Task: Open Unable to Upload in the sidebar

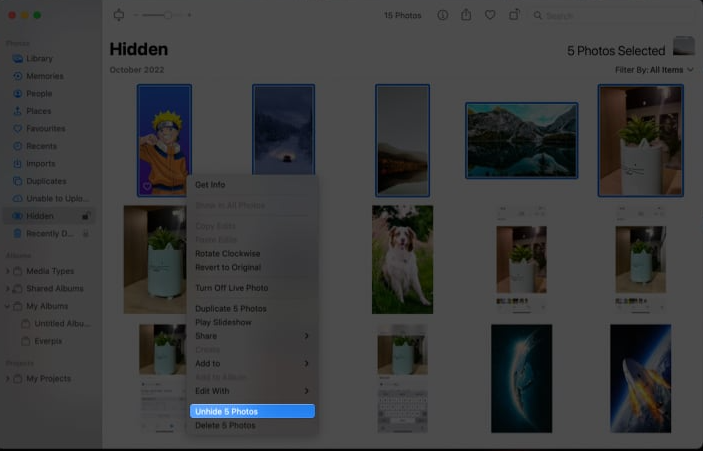Action: click(49, 199)
